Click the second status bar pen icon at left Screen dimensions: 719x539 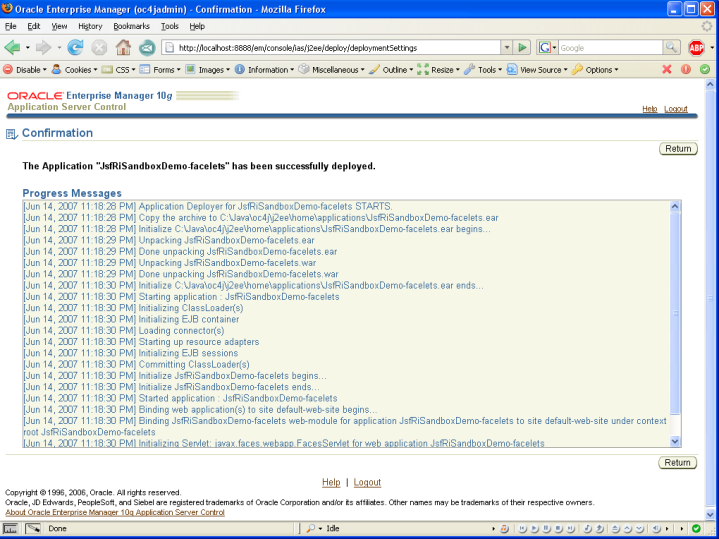(33, 528)
